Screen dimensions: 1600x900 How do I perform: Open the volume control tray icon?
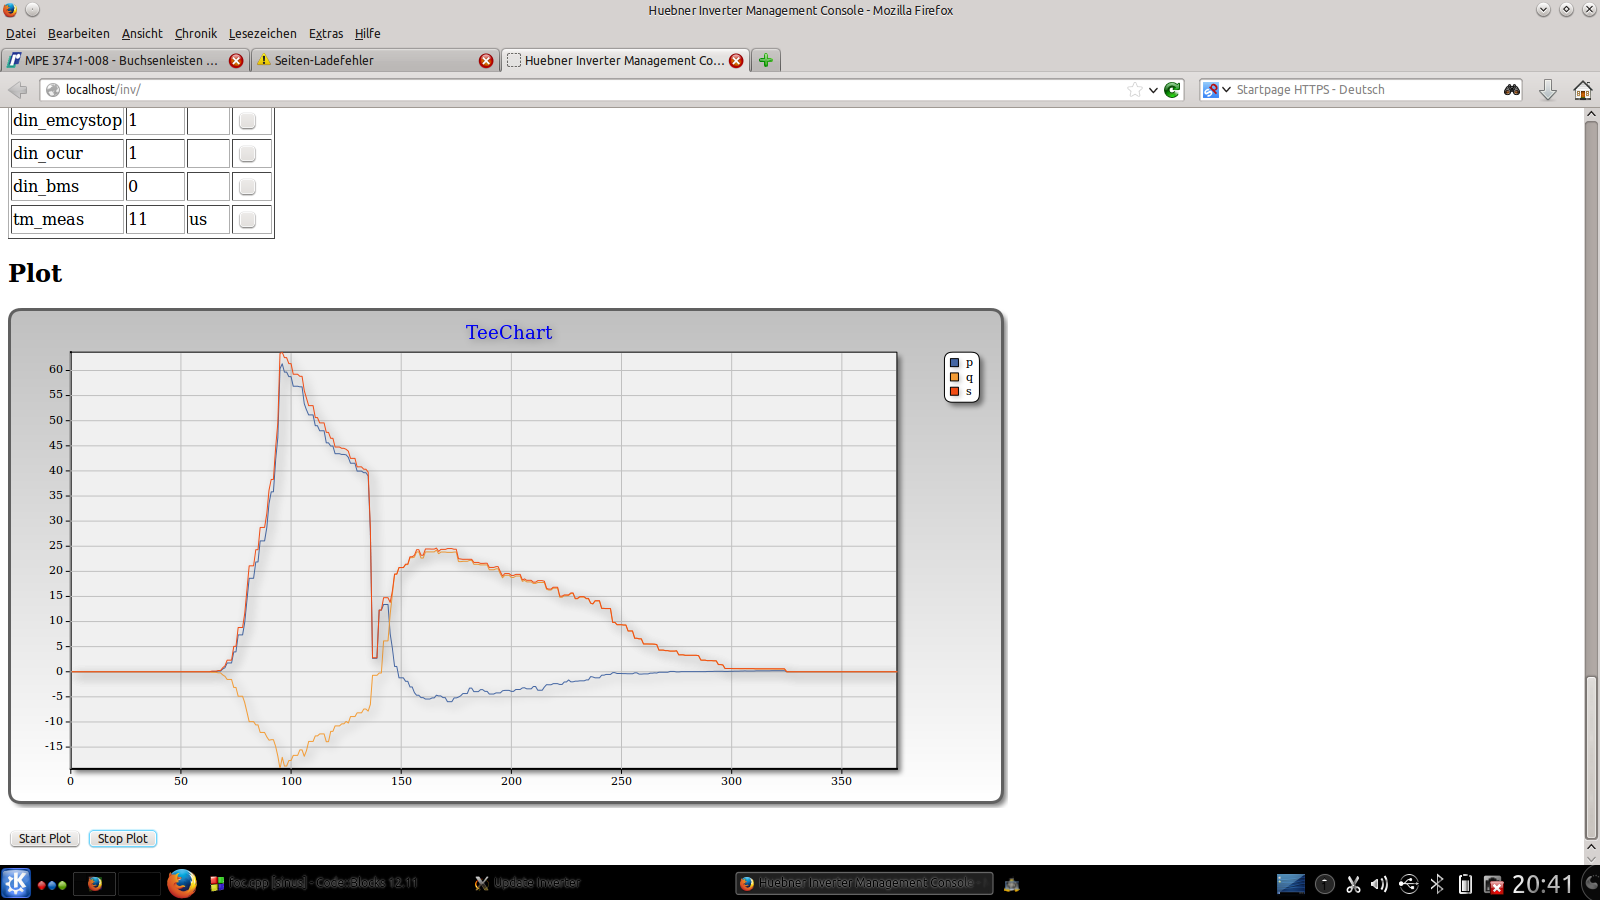pyautogui.click(x=1380, y=884)
